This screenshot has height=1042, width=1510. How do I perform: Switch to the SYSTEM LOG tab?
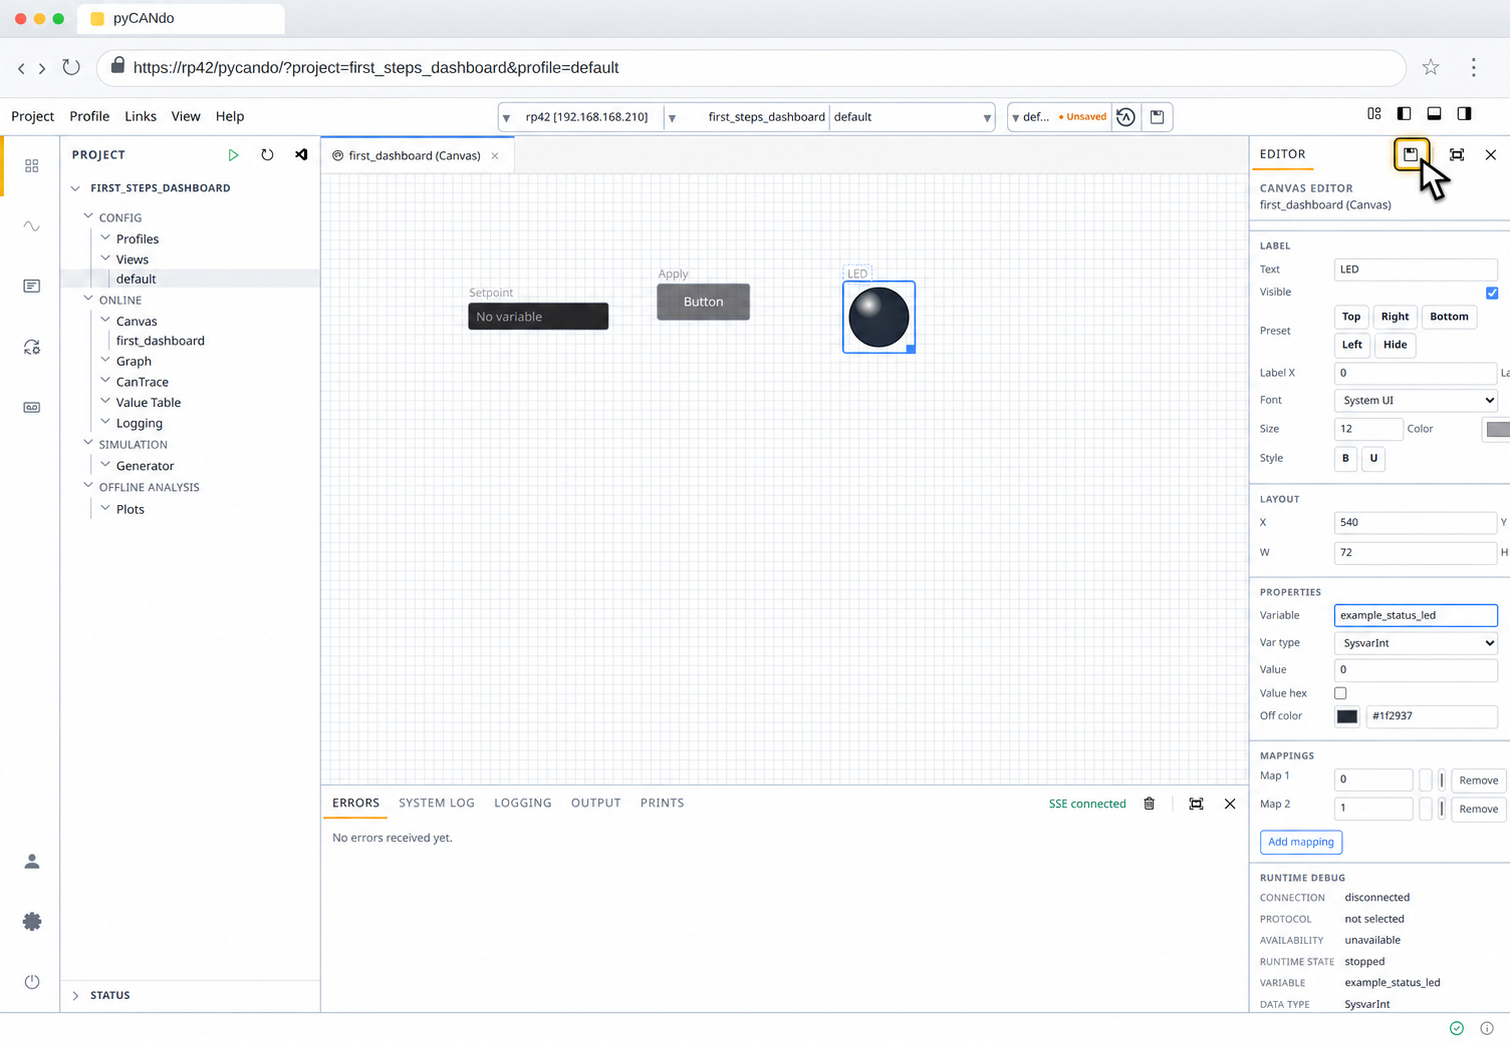[436, 803]
